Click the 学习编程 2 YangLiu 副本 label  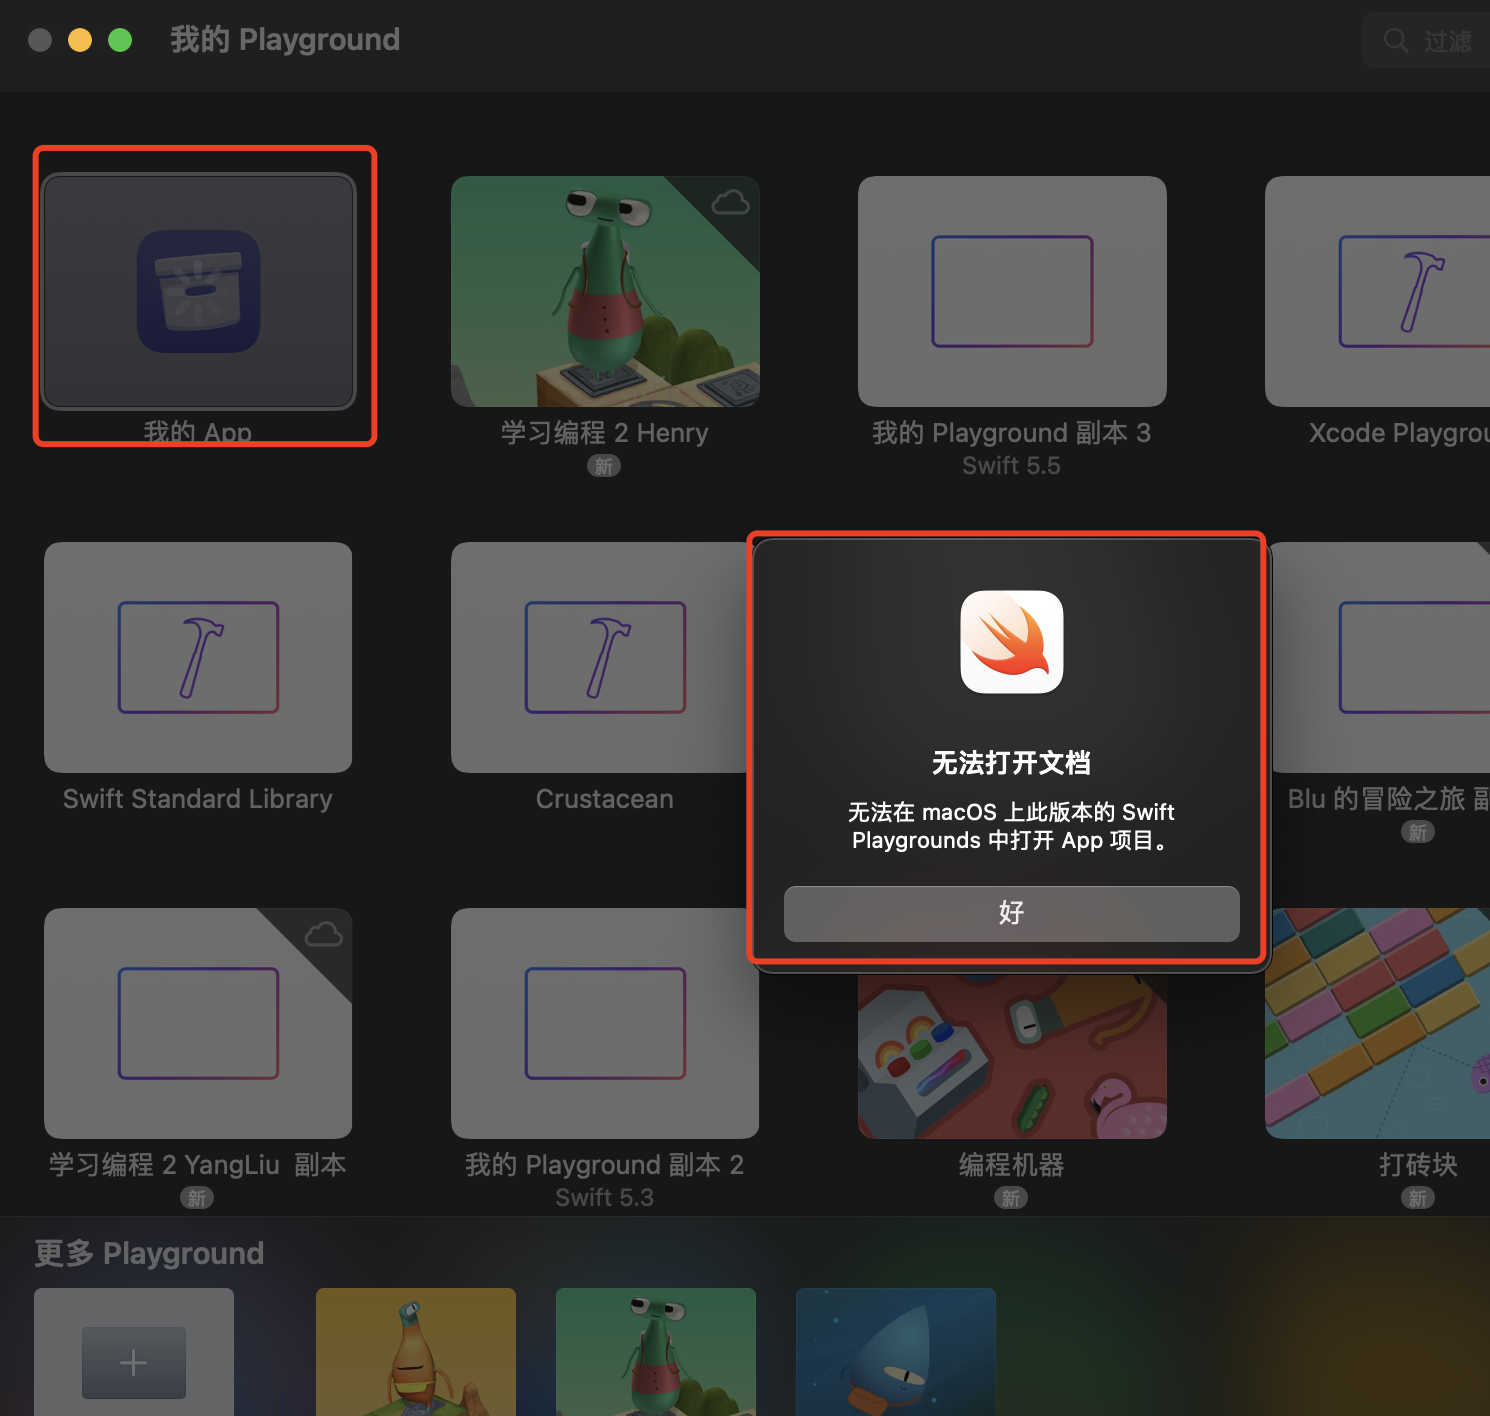pos(198,1165)
